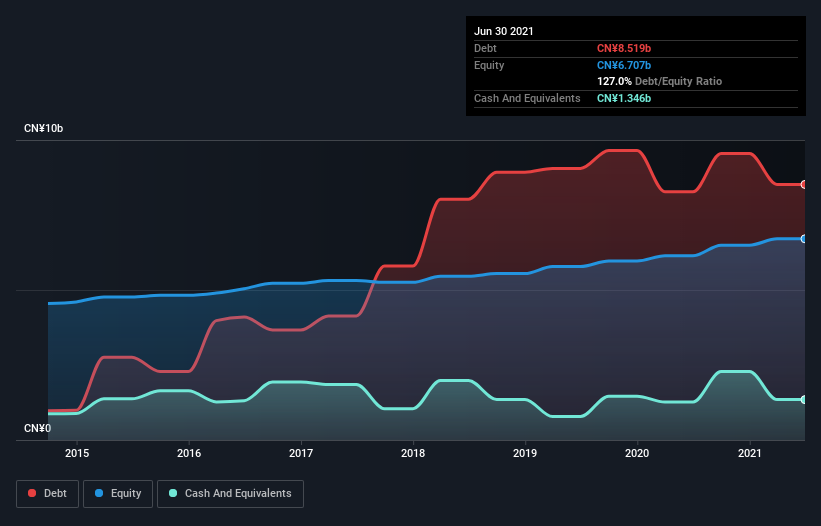Click the 2021 x-axis label
The image size is (821, 526).
pos(750,453)
